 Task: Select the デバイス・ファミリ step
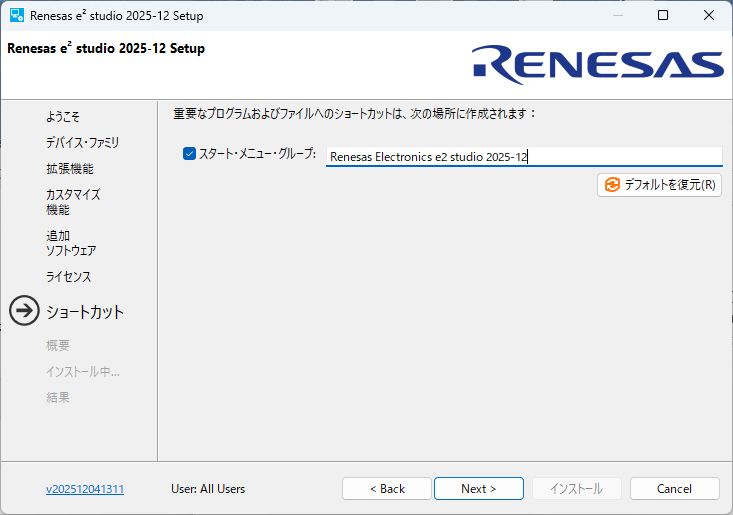coord(82,142)
